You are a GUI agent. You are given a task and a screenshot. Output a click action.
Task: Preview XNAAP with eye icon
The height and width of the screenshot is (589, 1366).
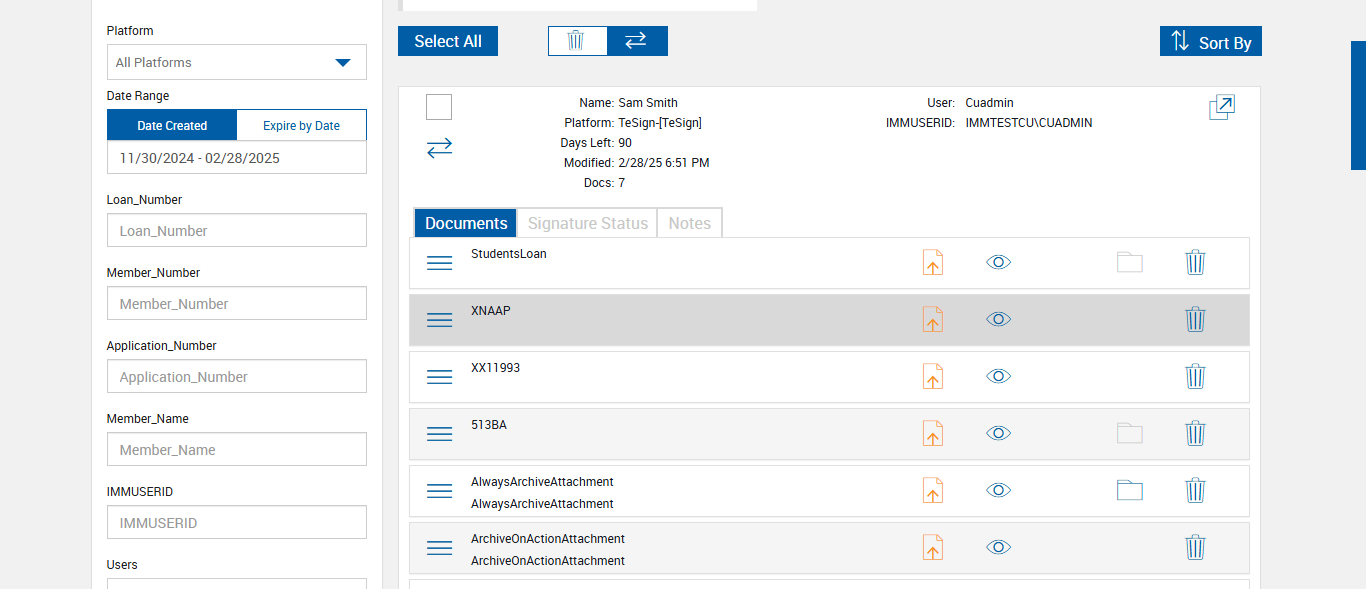click(x=999, y=320)
